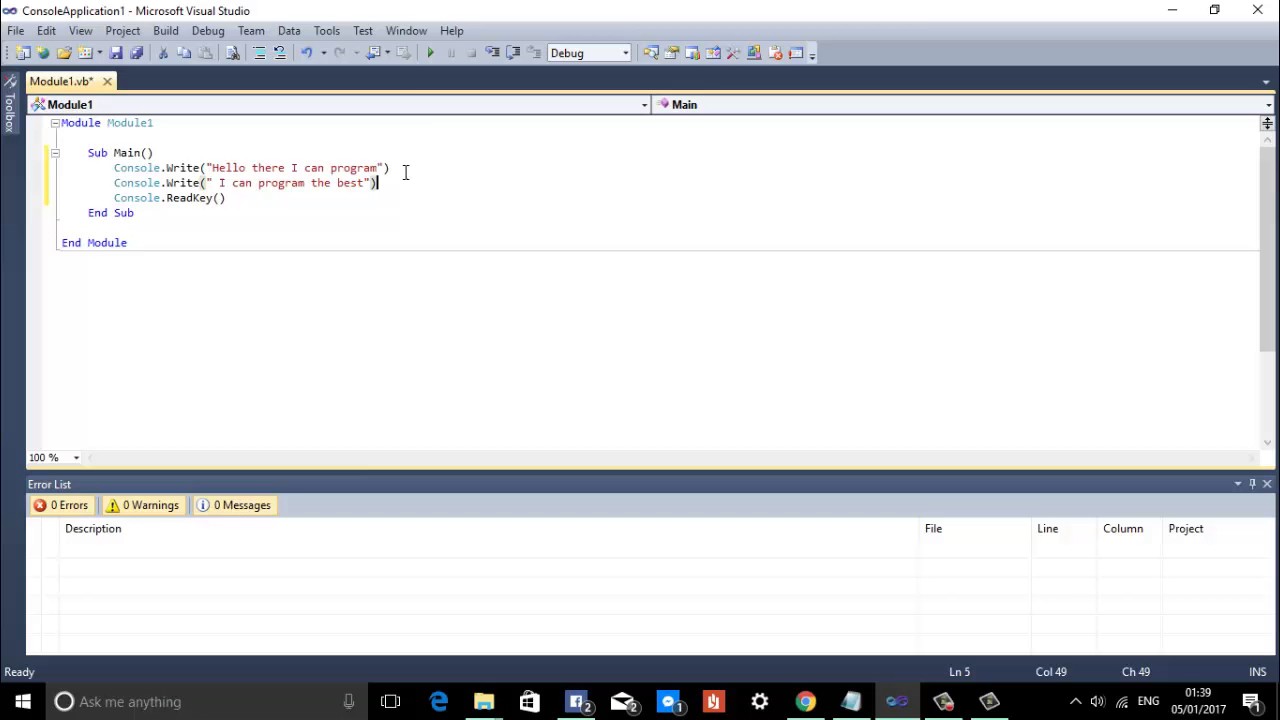Open the Toolbox hammer-and-wrench toolbar icon

pyautogui.click(x=733, y=53)
